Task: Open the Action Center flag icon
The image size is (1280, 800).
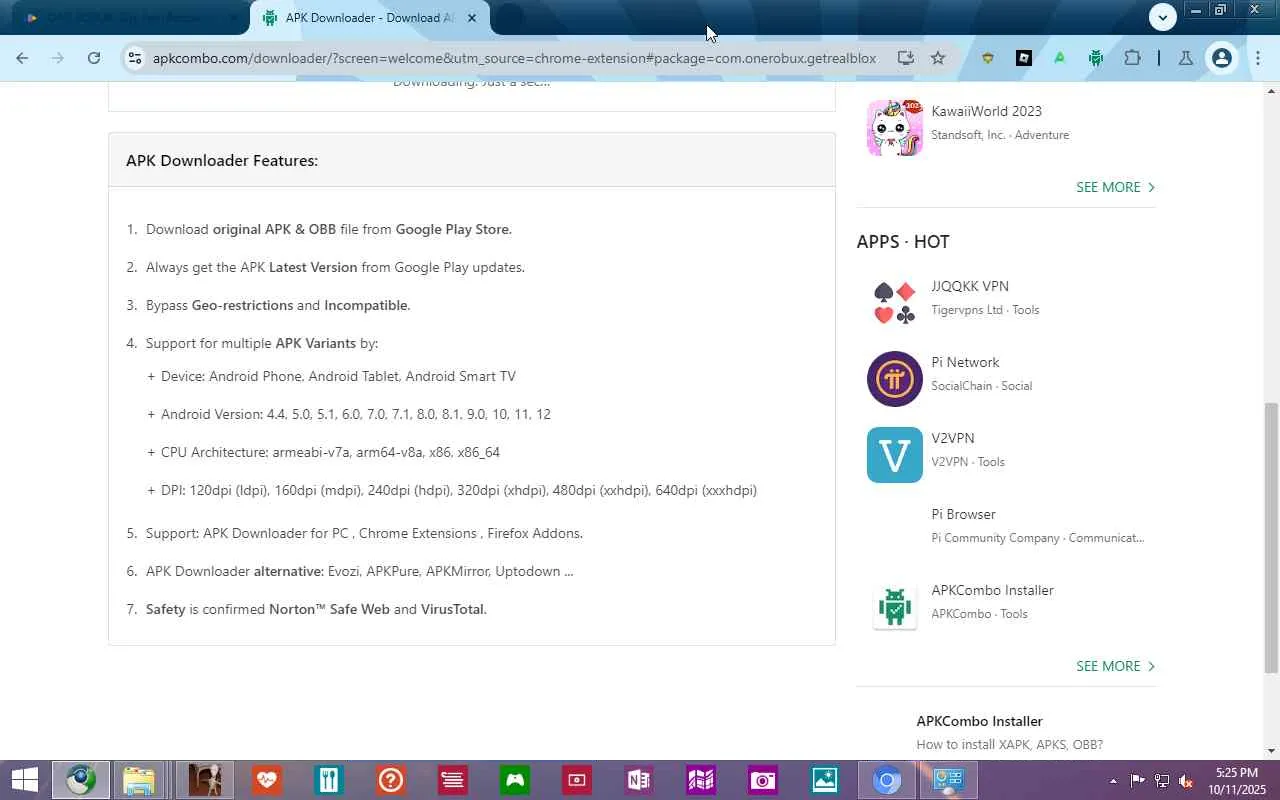Action: (1138, 781)
